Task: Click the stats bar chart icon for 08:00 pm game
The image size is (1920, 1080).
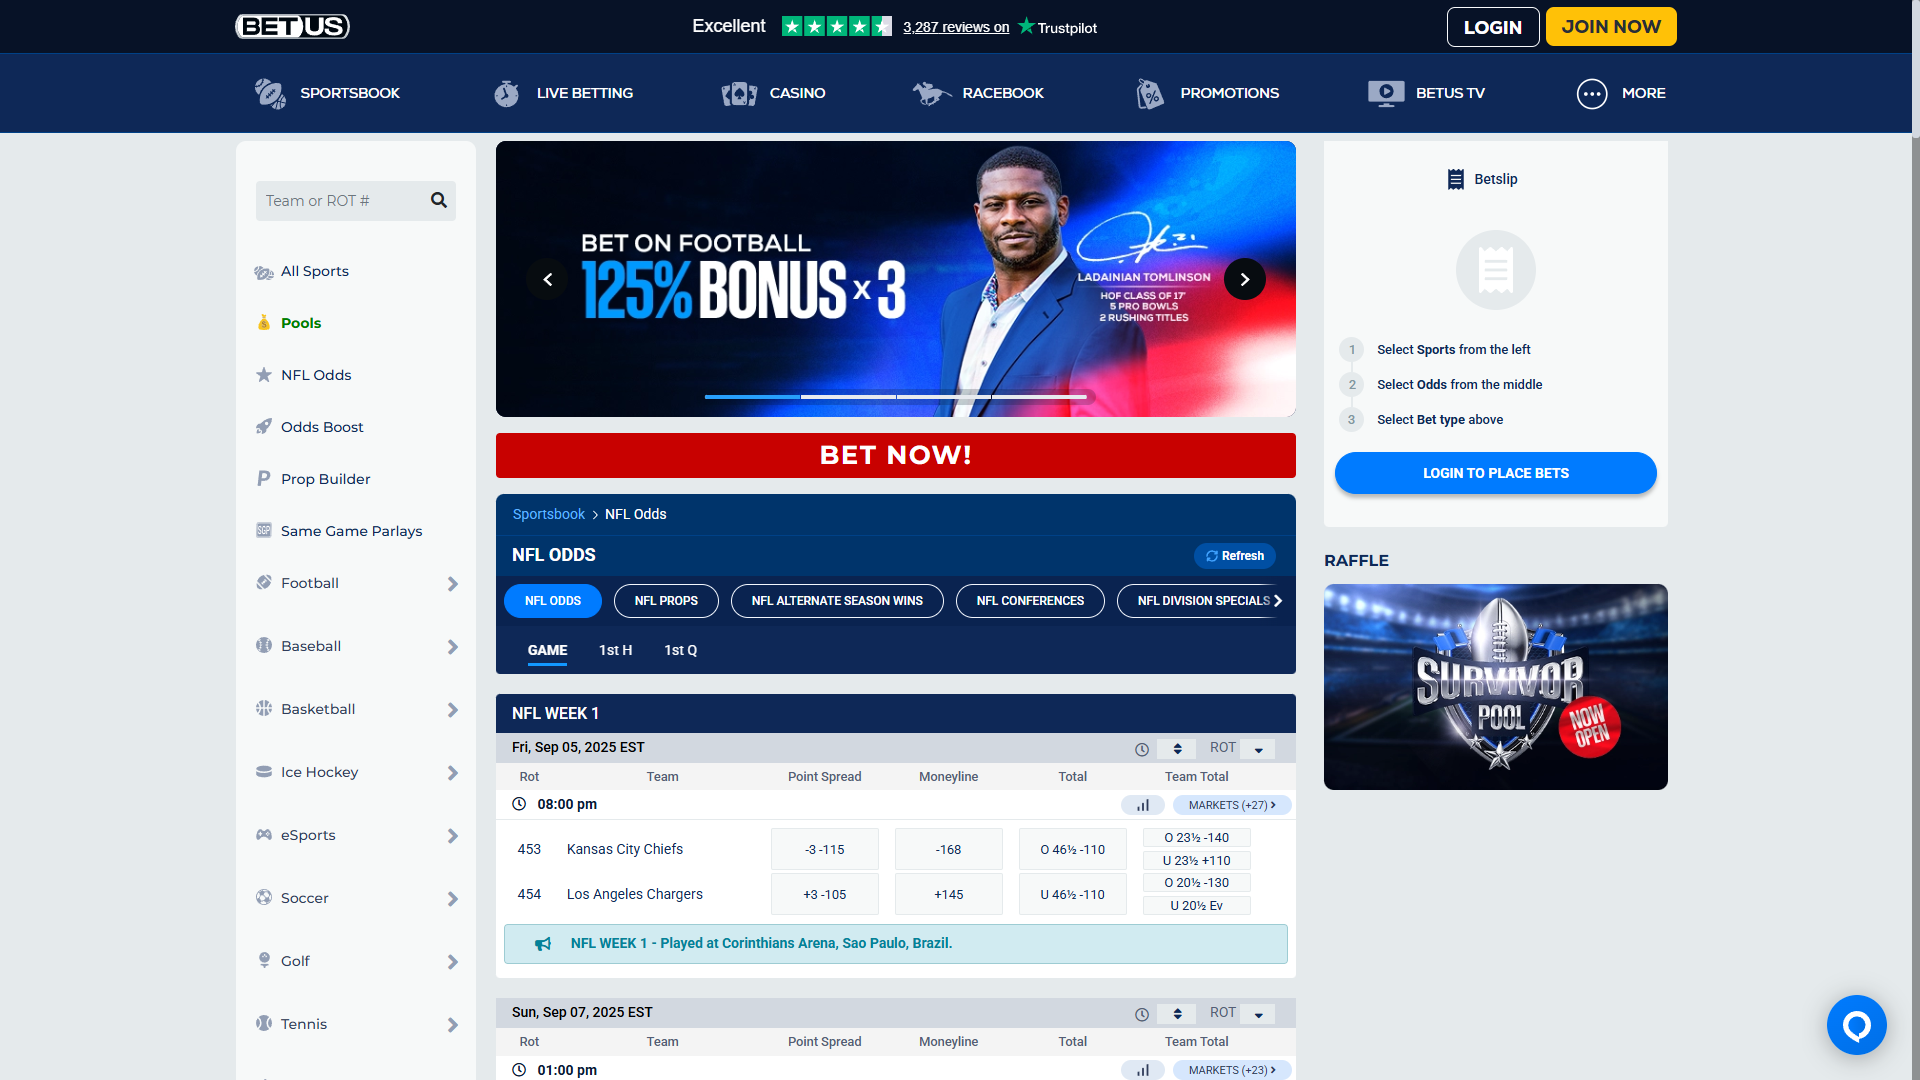Action: tap(1142, 805)
